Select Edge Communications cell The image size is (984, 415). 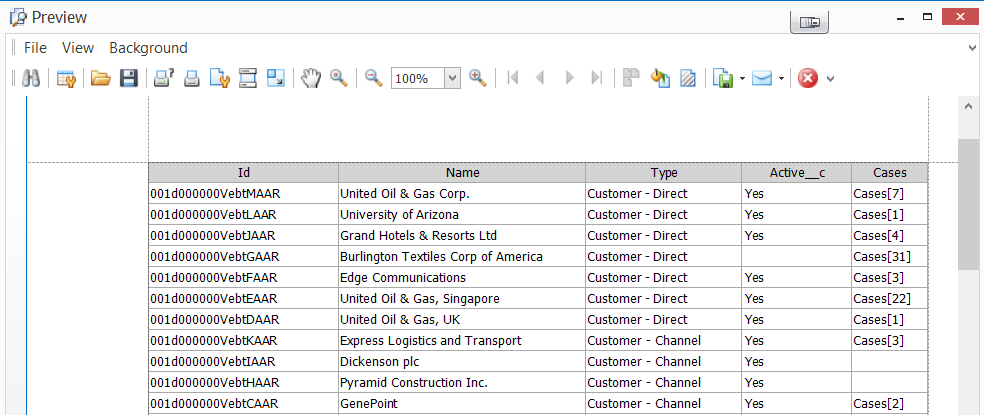pyautogui.click(x=463, y=278)
